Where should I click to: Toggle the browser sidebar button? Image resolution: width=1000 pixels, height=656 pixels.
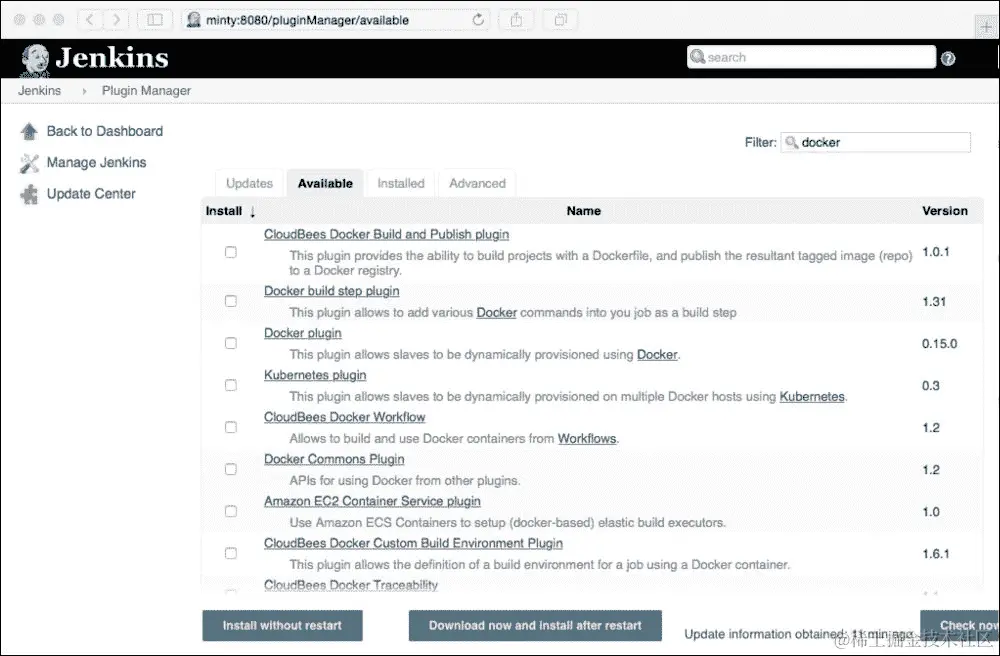pyautogui.click(x=155, y=20)
